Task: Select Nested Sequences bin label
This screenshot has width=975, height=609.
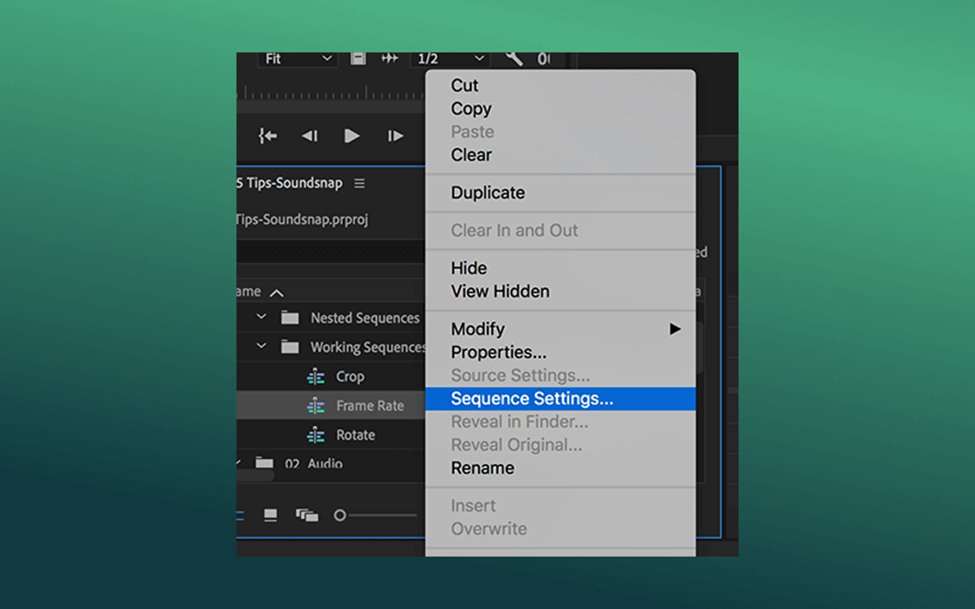Action: 365,318
